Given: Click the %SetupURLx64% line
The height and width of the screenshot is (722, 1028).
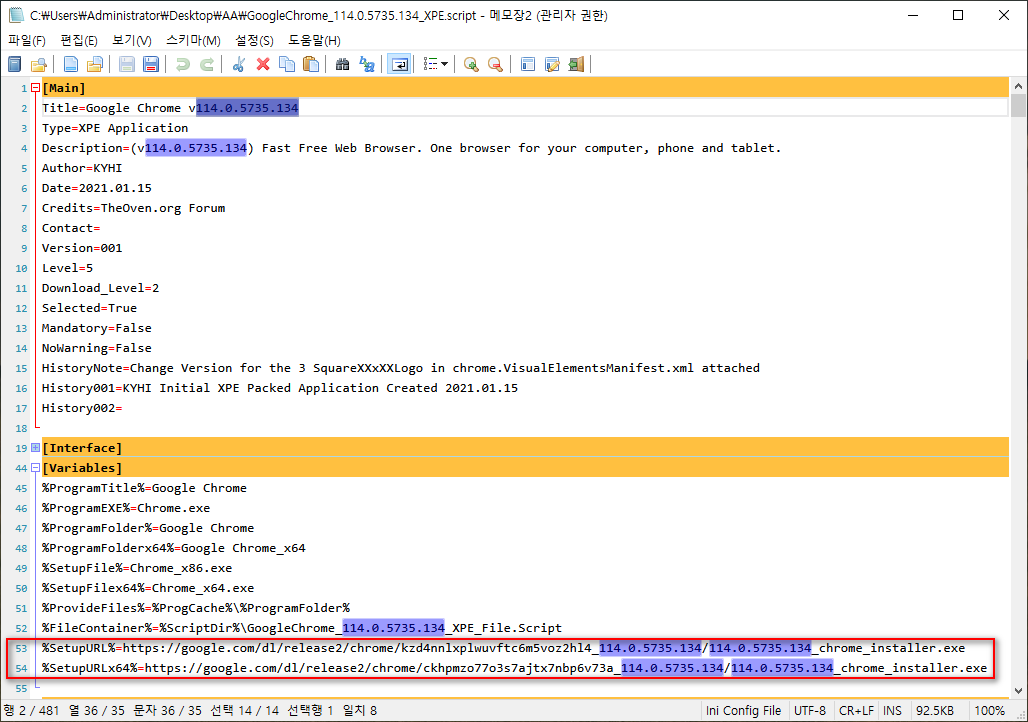Looking at the screenshot, I should 514,668.
